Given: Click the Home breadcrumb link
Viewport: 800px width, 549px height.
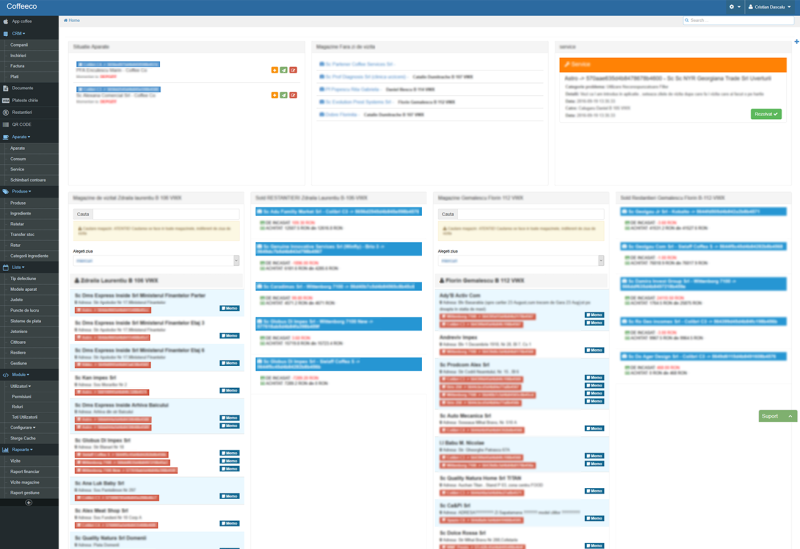Looking at the screenshot, I should [x=74, y=20].
